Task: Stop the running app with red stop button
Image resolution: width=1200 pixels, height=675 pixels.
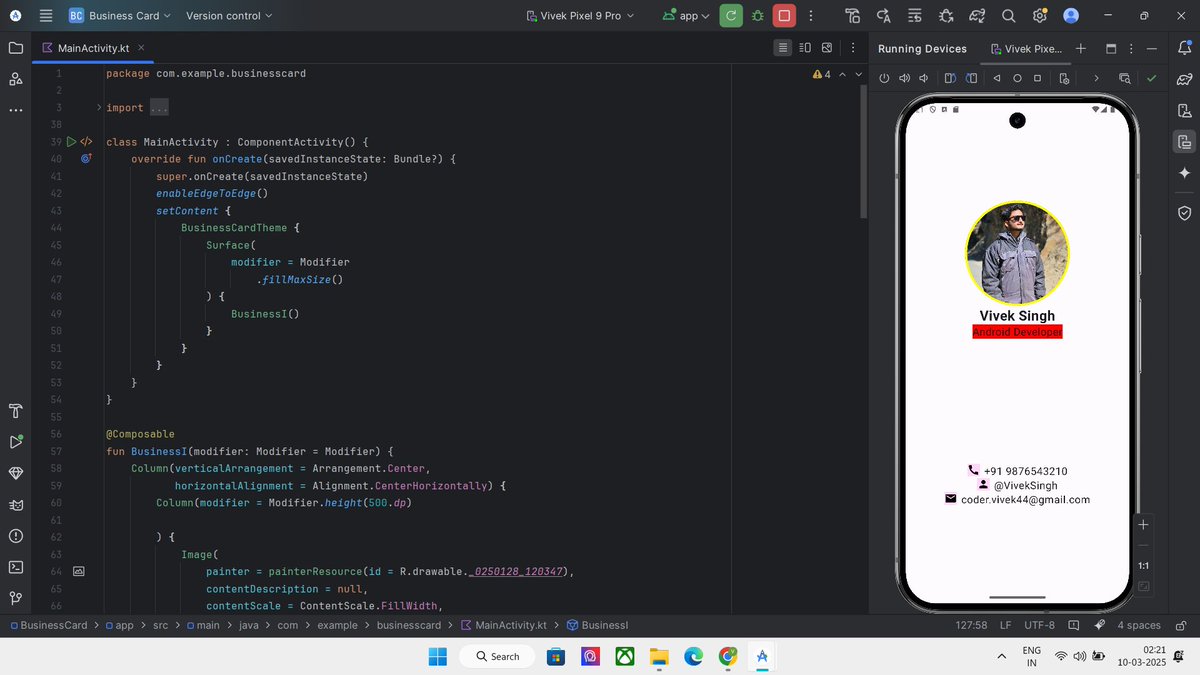Action: click(x=785, y=16)
